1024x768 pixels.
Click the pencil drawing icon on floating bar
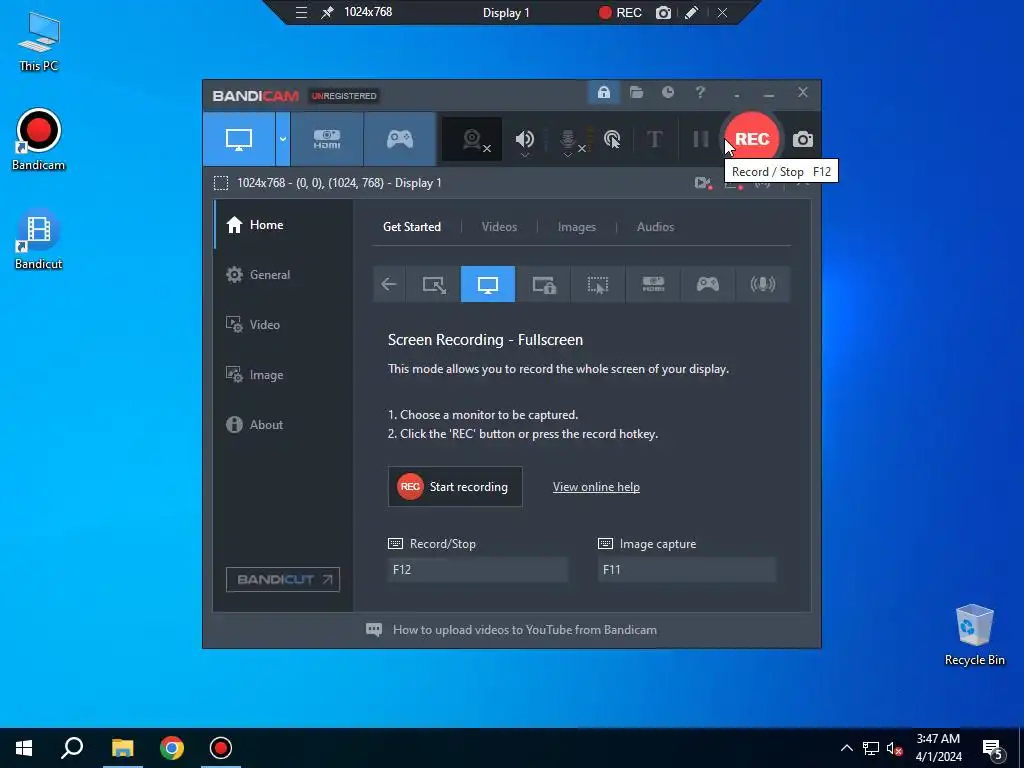tap(691, 12)
